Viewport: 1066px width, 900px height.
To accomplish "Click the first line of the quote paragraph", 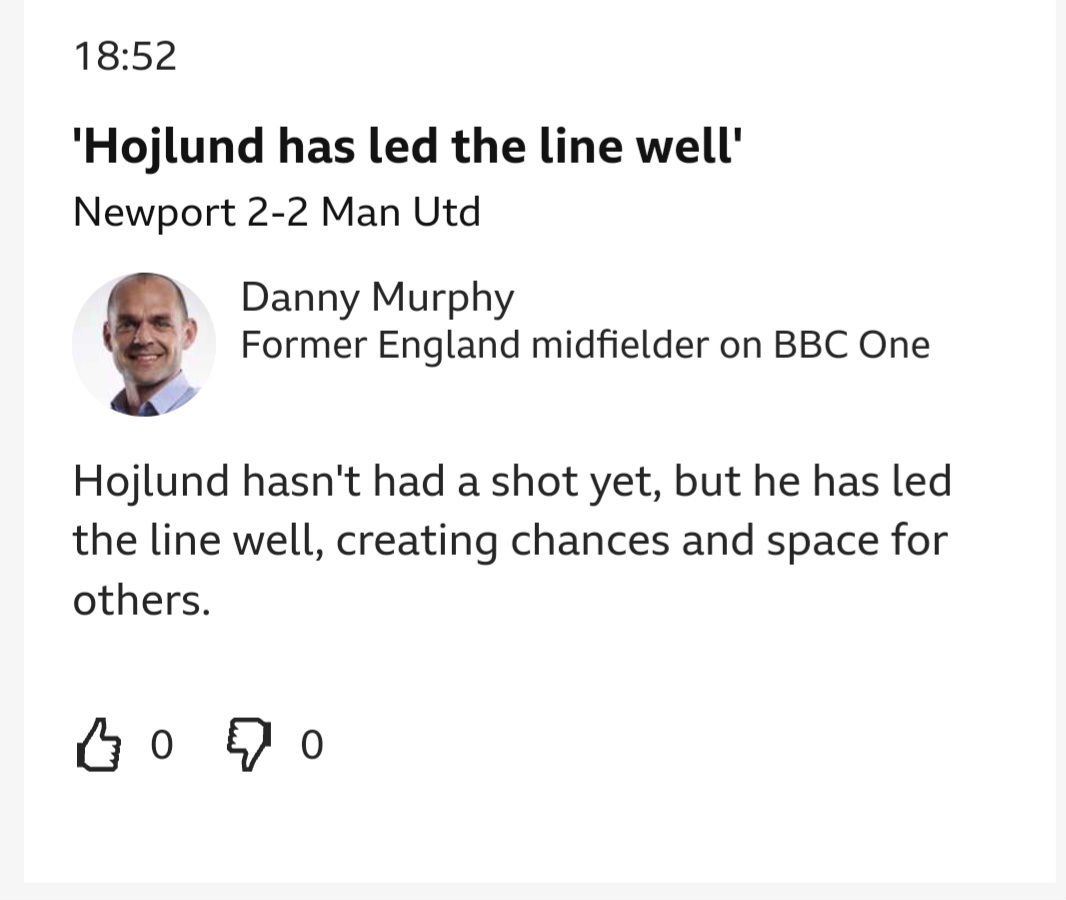I will pyautogui.click(x=511, y=482).
